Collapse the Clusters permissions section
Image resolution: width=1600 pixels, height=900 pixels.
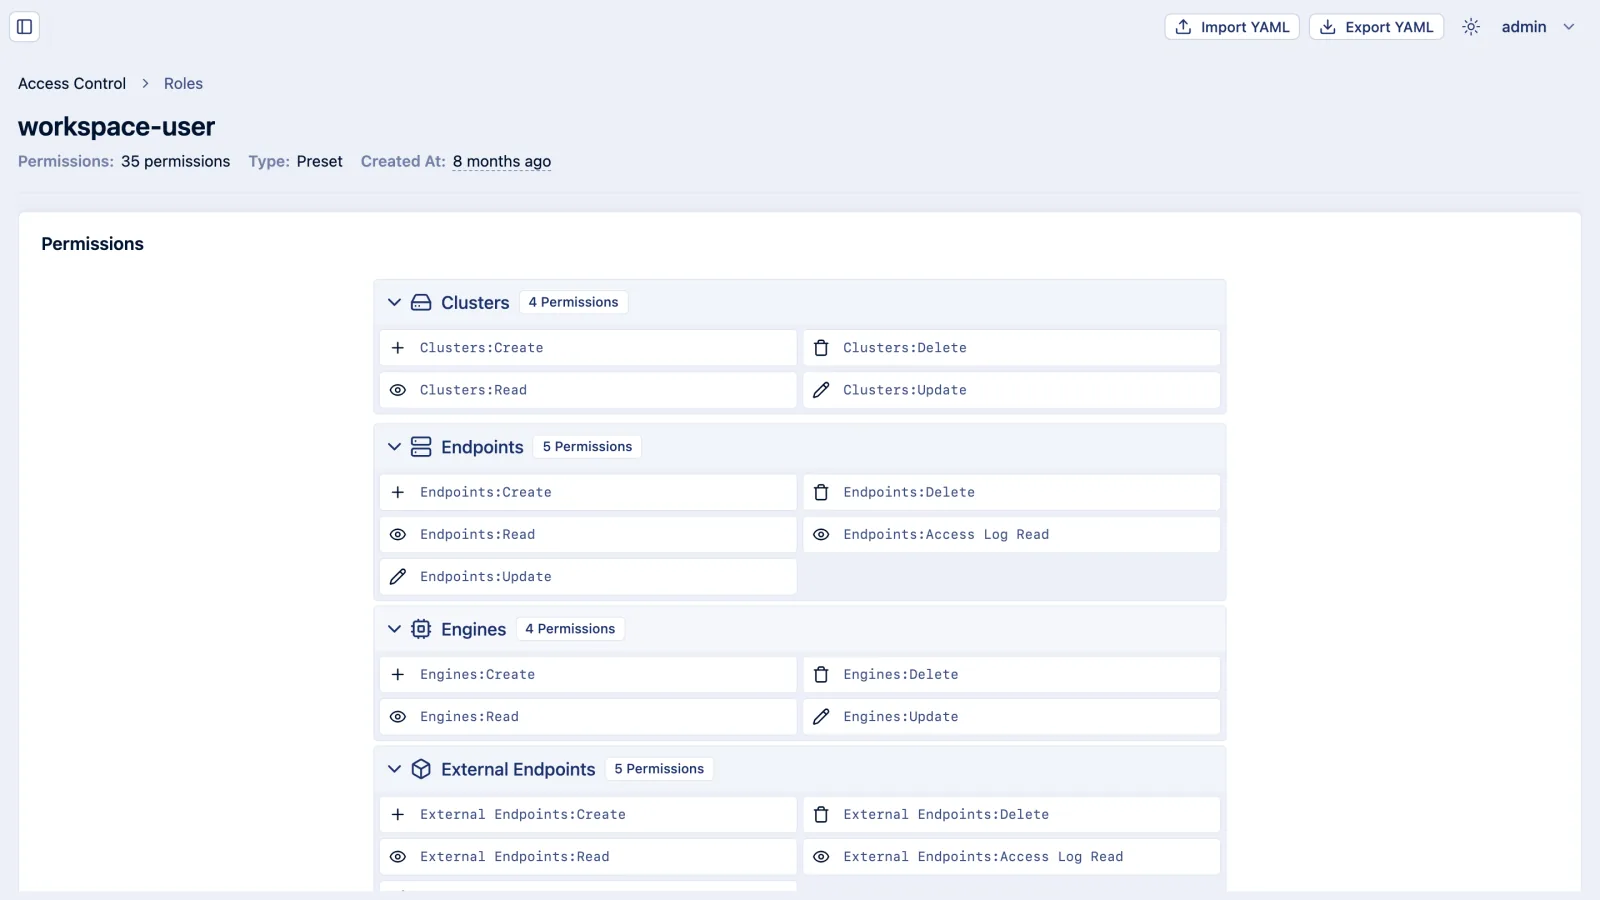click(x=394, y=303)
